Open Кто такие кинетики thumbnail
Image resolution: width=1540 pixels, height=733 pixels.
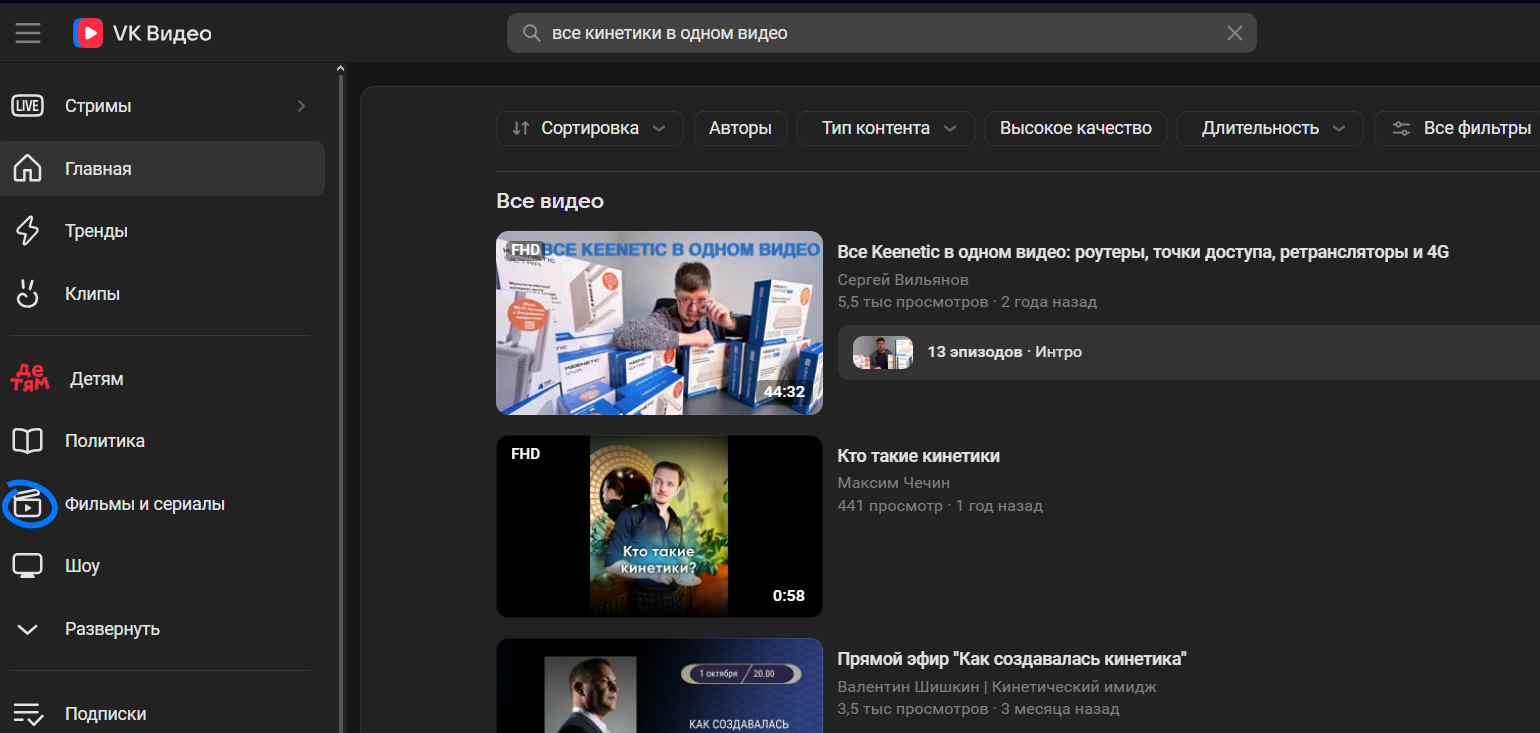[x=659, y=526]
